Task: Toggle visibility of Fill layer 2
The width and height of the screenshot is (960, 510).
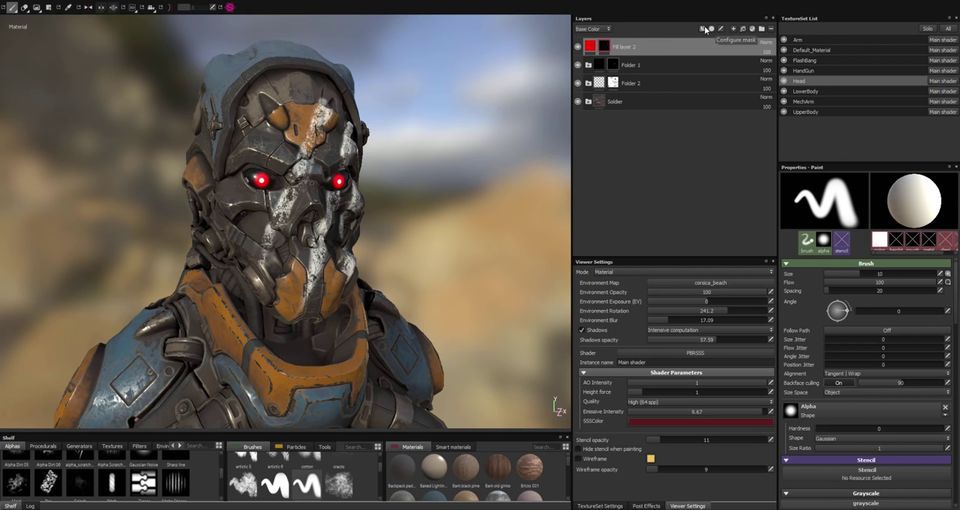Action: coord(578,47)
